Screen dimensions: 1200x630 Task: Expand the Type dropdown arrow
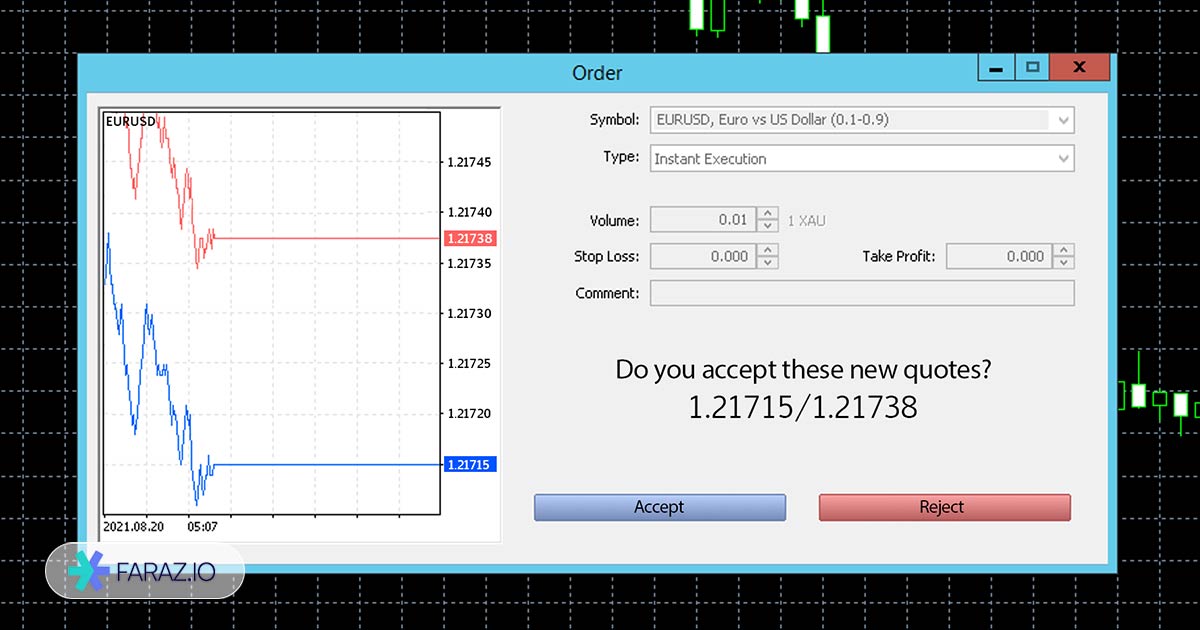click(1063, 158)
